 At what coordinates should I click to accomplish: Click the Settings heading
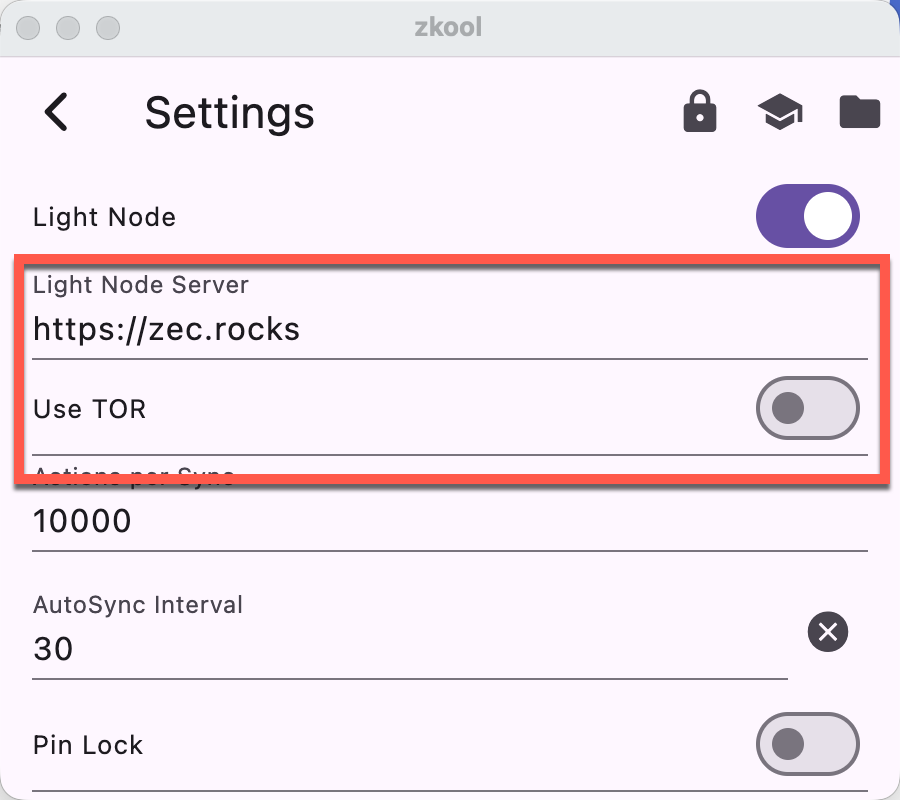pos(229,112)
